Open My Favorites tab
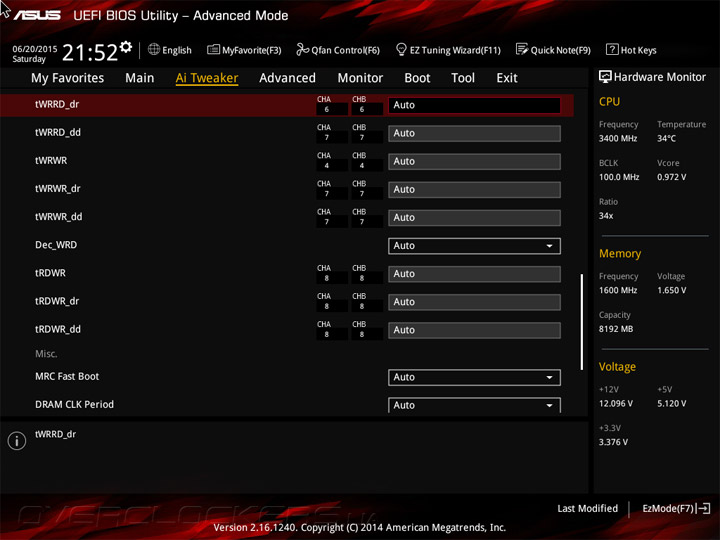Image resolution: width=720 pixels, height=540 pixels. pos(68,78)
